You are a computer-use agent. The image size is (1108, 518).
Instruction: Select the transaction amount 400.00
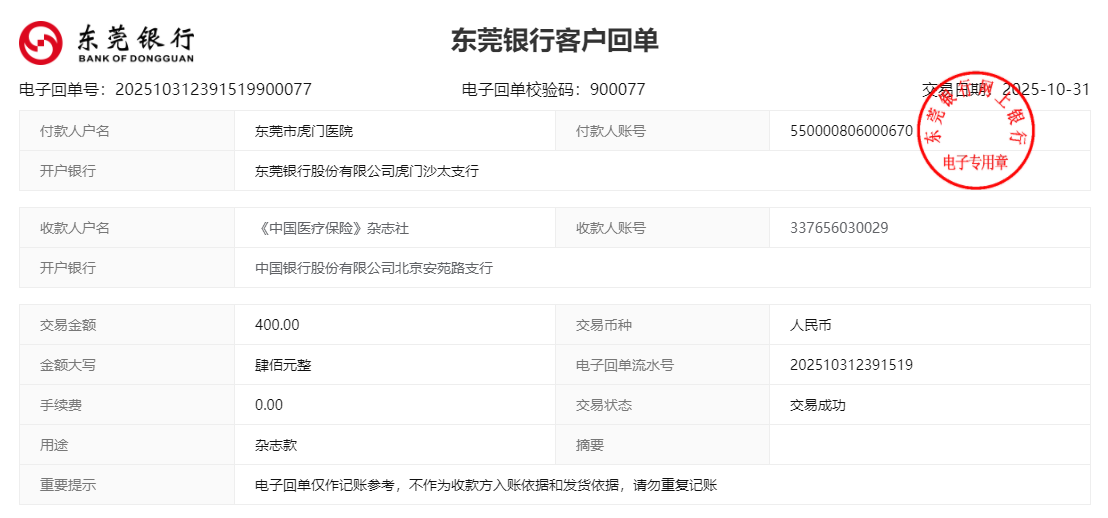coord(277,325)
